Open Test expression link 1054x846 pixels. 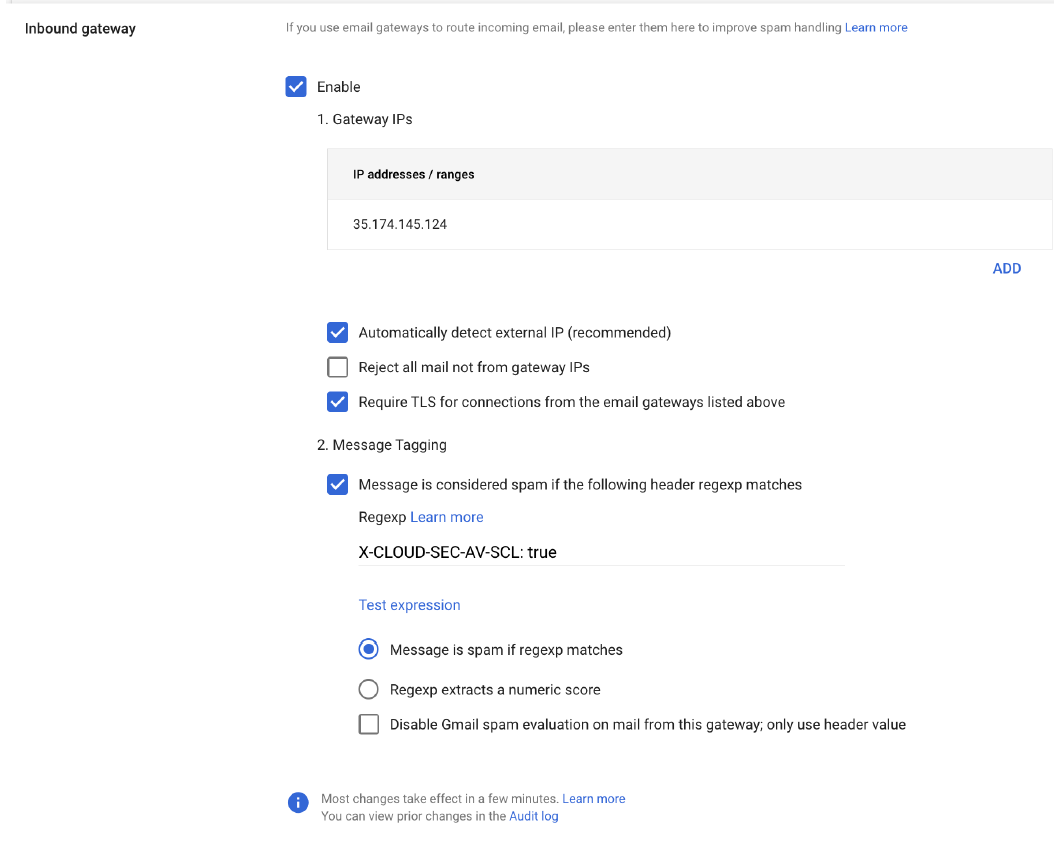pyautogui.click(x=409, y=605)
